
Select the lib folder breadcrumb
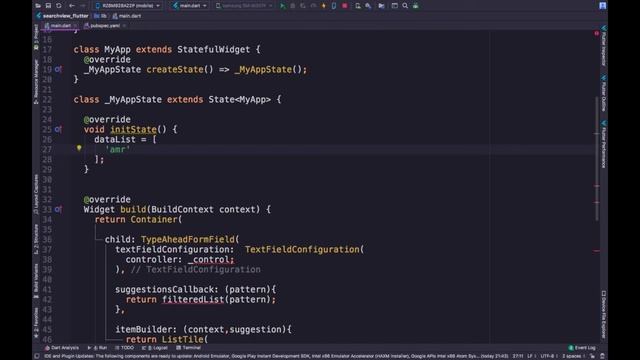coord(100,16)
